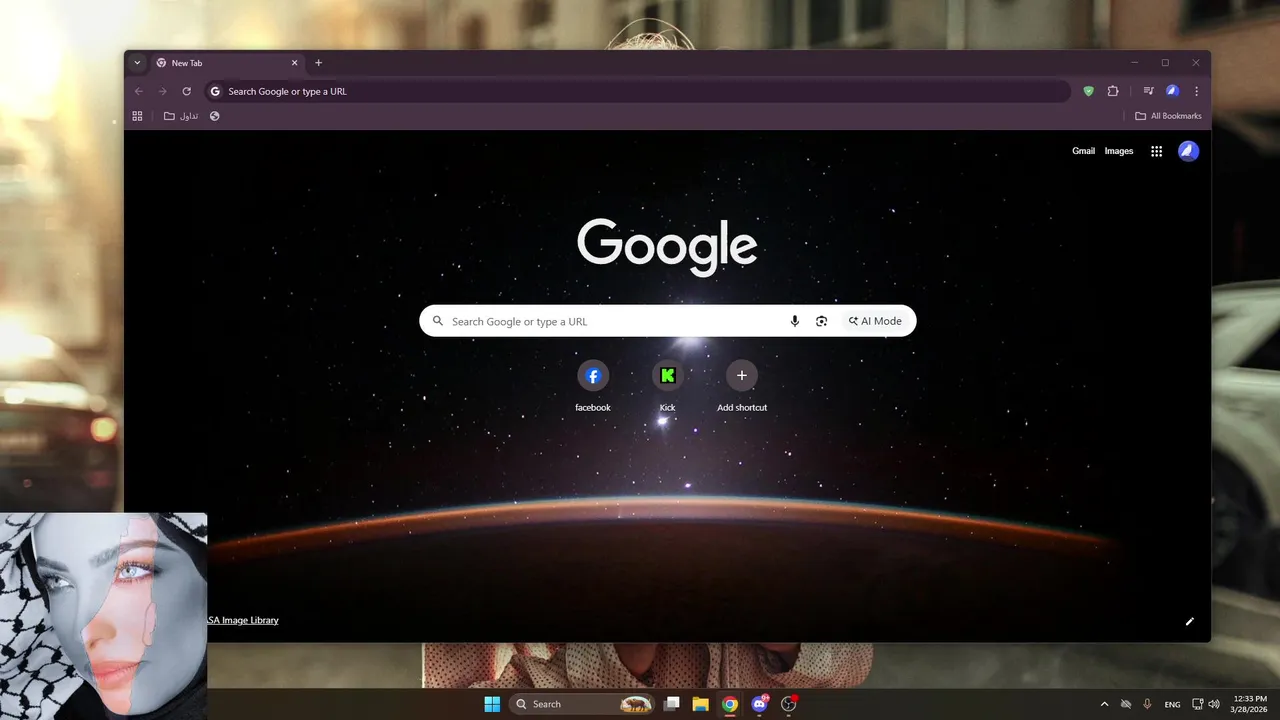Reload the current page
1280x720 pixels.
187,91
